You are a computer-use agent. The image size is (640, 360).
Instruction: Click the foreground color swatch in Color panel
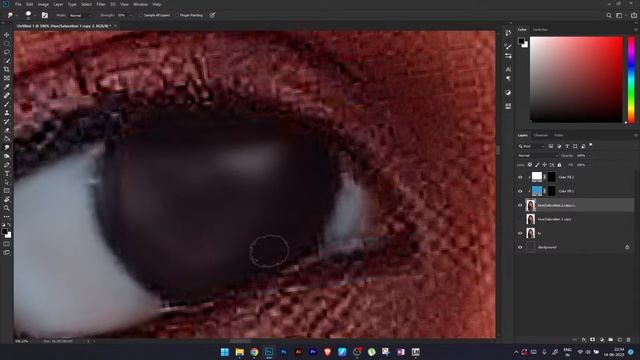pyautogui.click(x=521, y=41)
